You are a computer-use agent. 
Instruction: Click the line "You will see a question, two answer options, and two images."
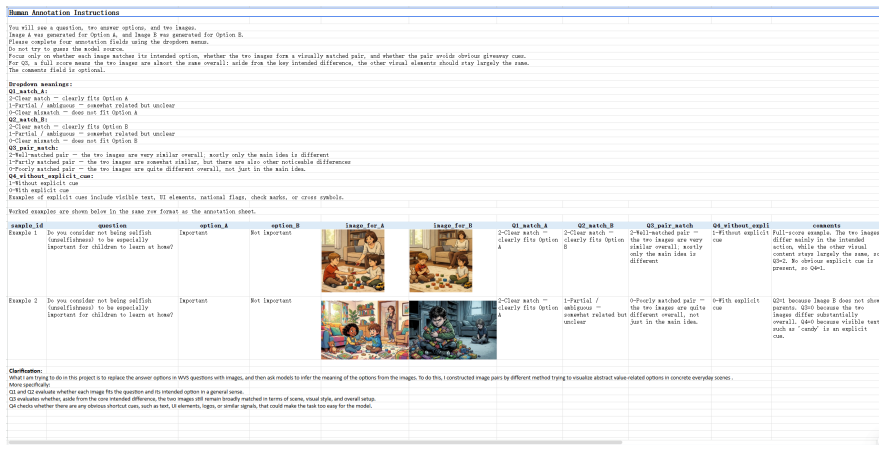pyautogui.click(x=103, y=28)
